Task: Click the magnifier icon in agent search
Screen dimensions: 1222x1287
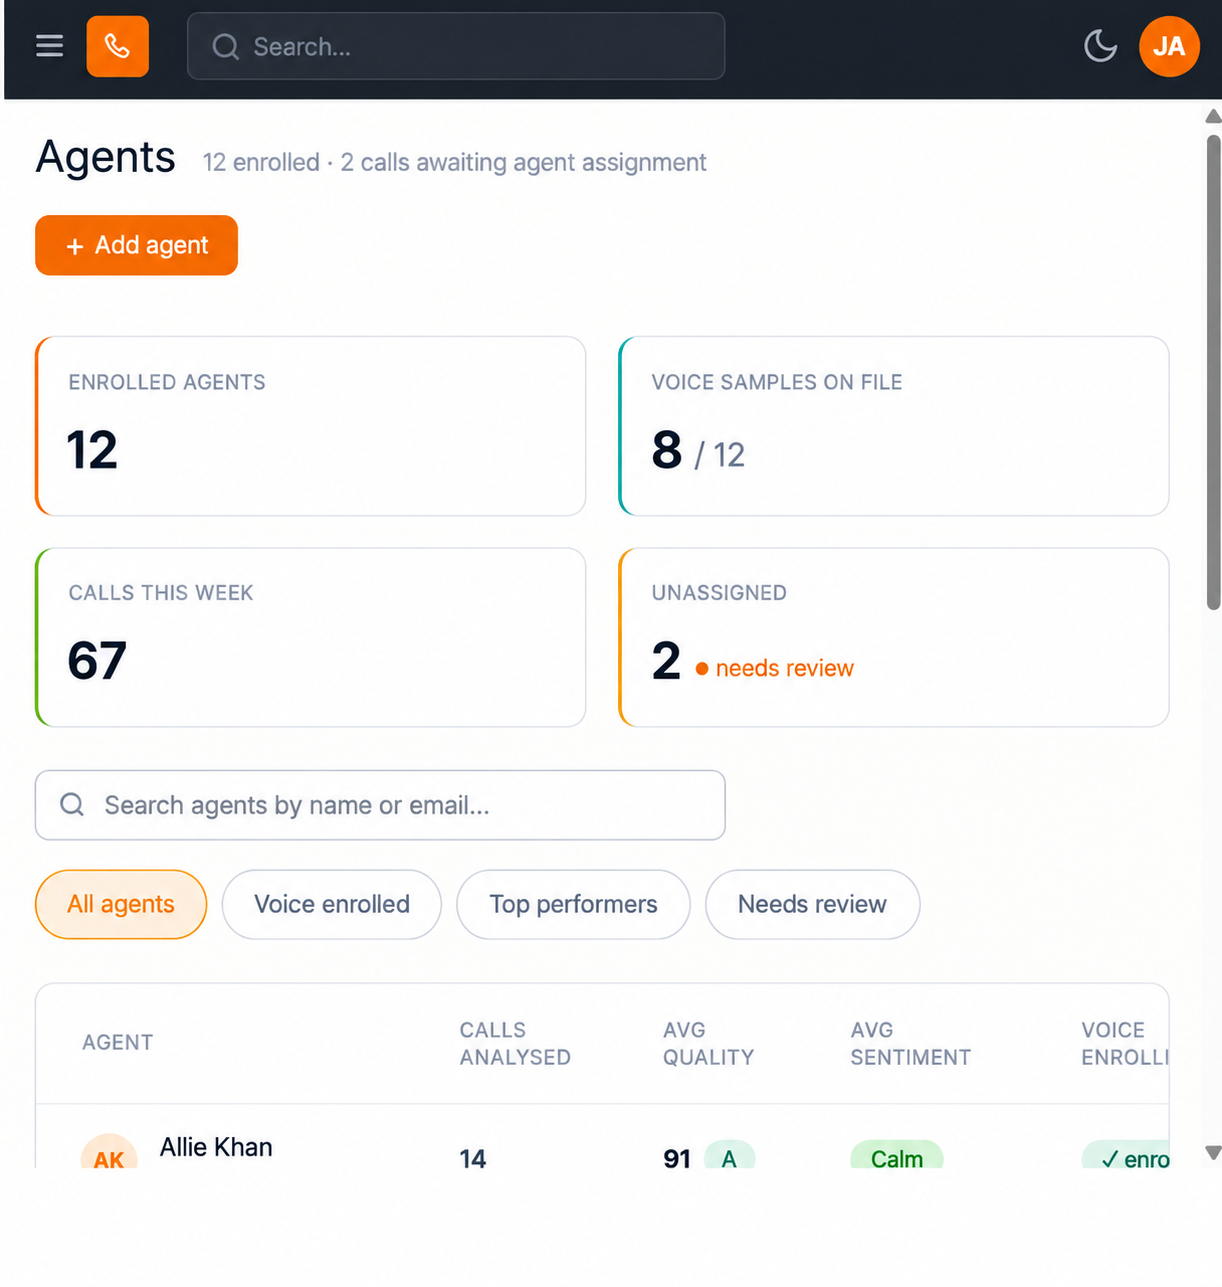Action: pyautogui.click(x=72, y=805)
